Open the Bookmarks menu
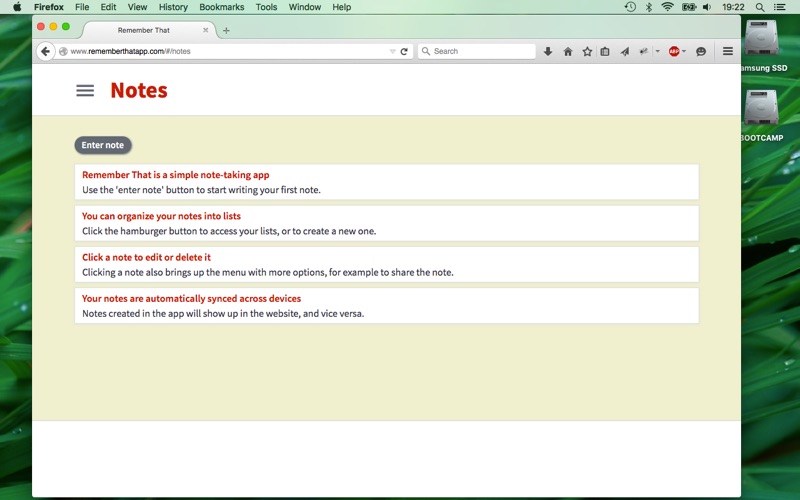The image size is (800, 500). click(221, 7)
